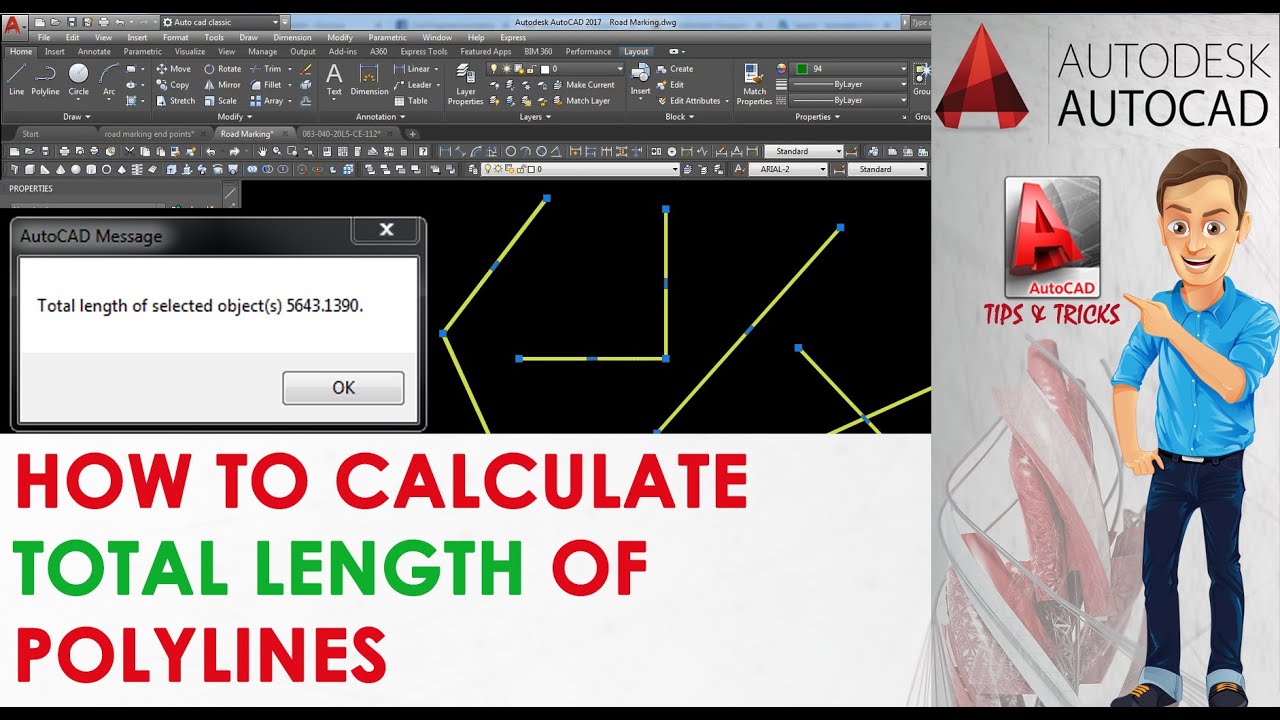Select the Array tool
This screenshot has width=1280, height=720.
[x=266, y=101]
